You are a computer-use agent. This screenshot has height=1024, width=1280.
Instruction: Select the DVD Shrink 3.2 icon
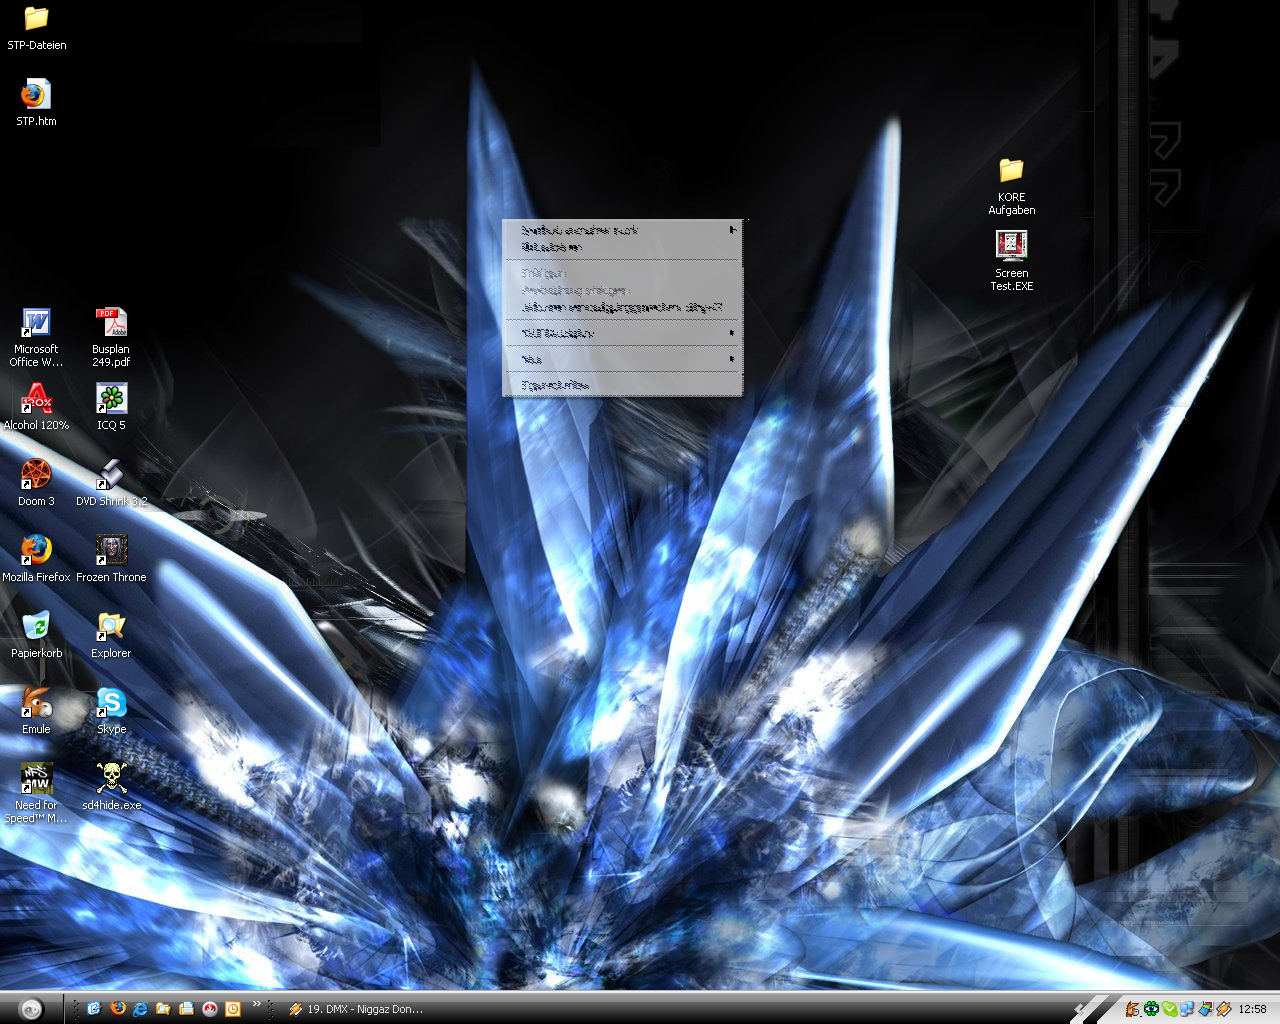tap(111, 474)
